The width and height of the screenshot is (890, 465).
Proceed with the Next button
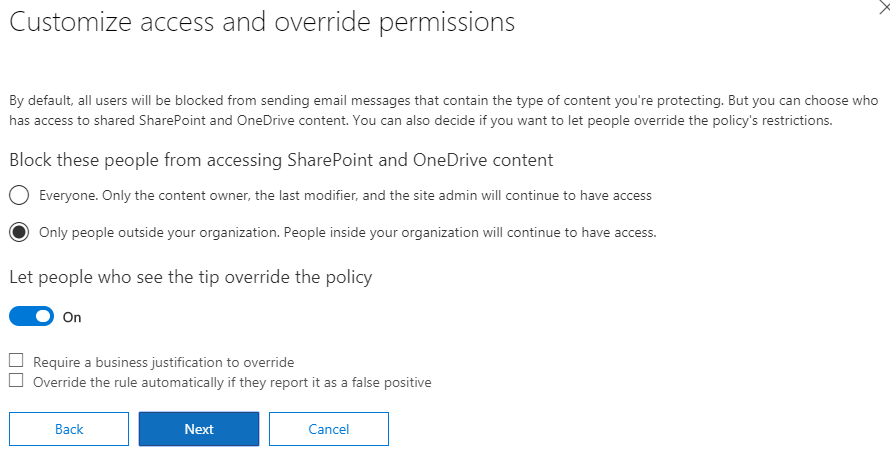(x=199, y=429)
